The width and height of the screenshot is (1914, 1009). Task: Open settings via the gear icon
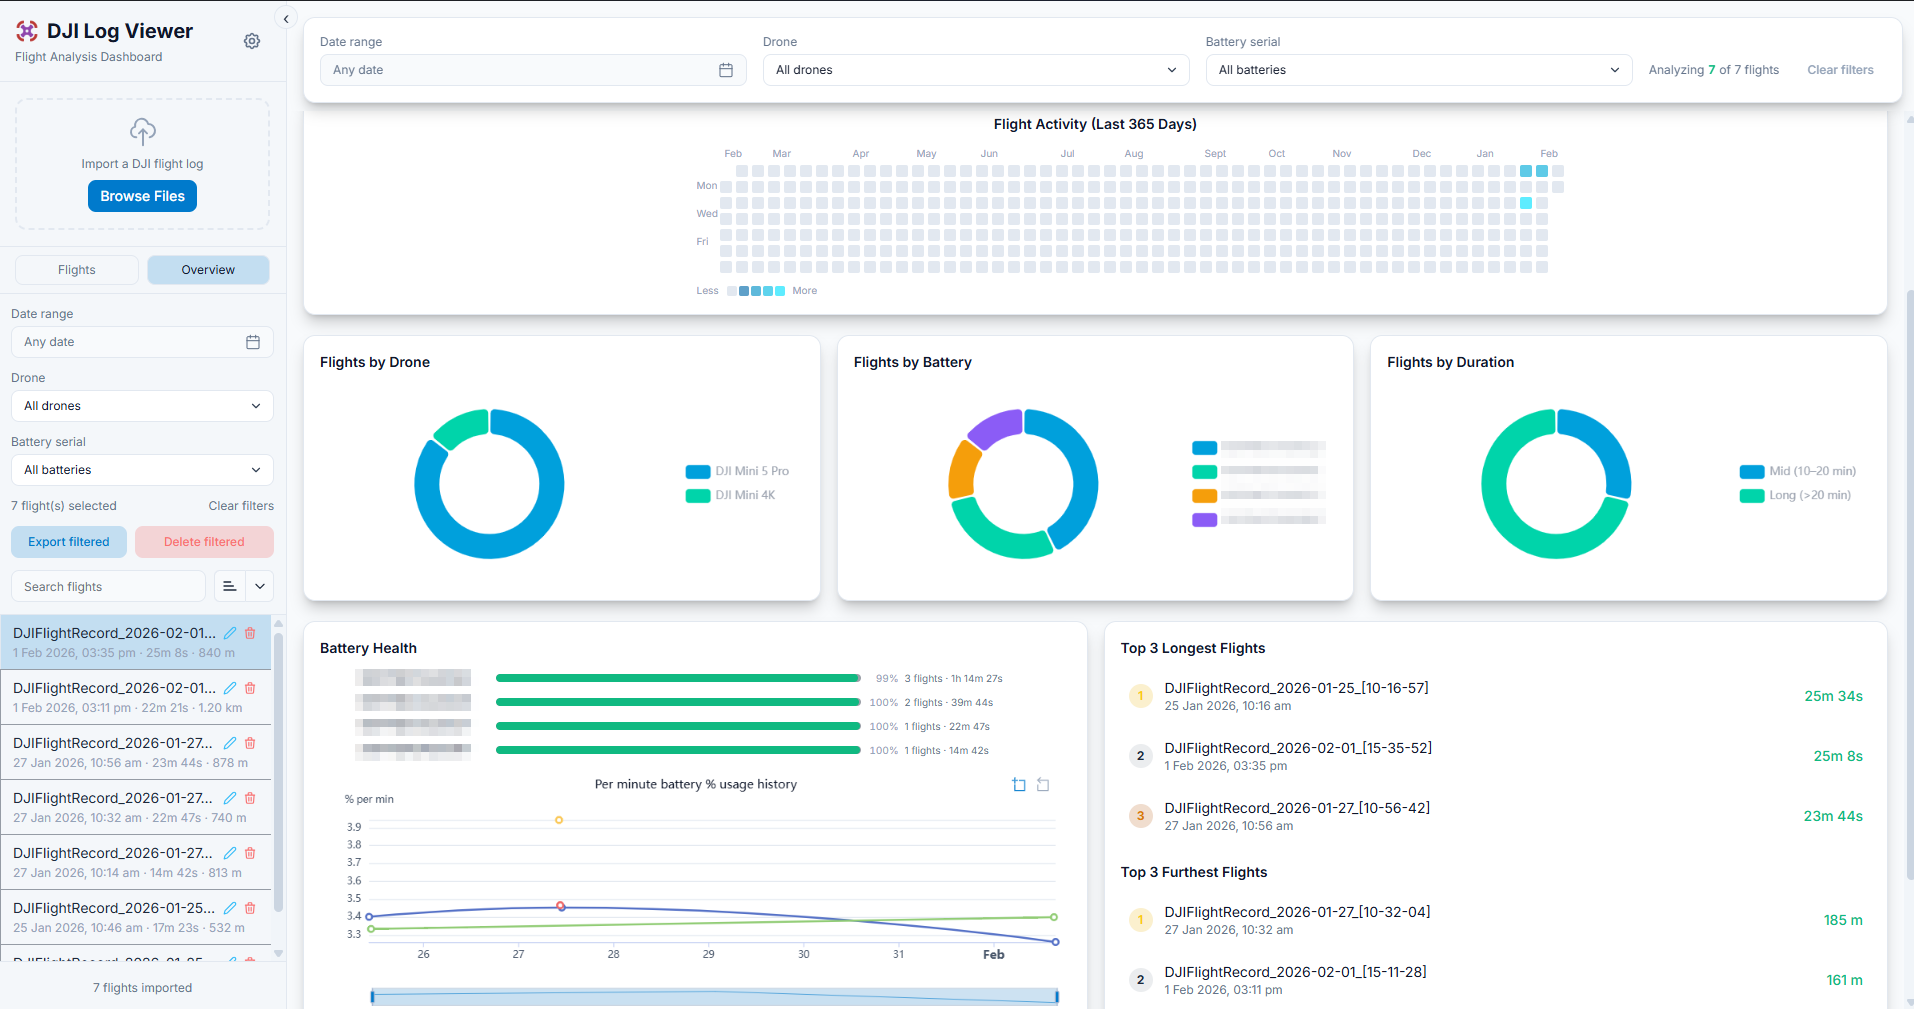(x=252, y=41)
